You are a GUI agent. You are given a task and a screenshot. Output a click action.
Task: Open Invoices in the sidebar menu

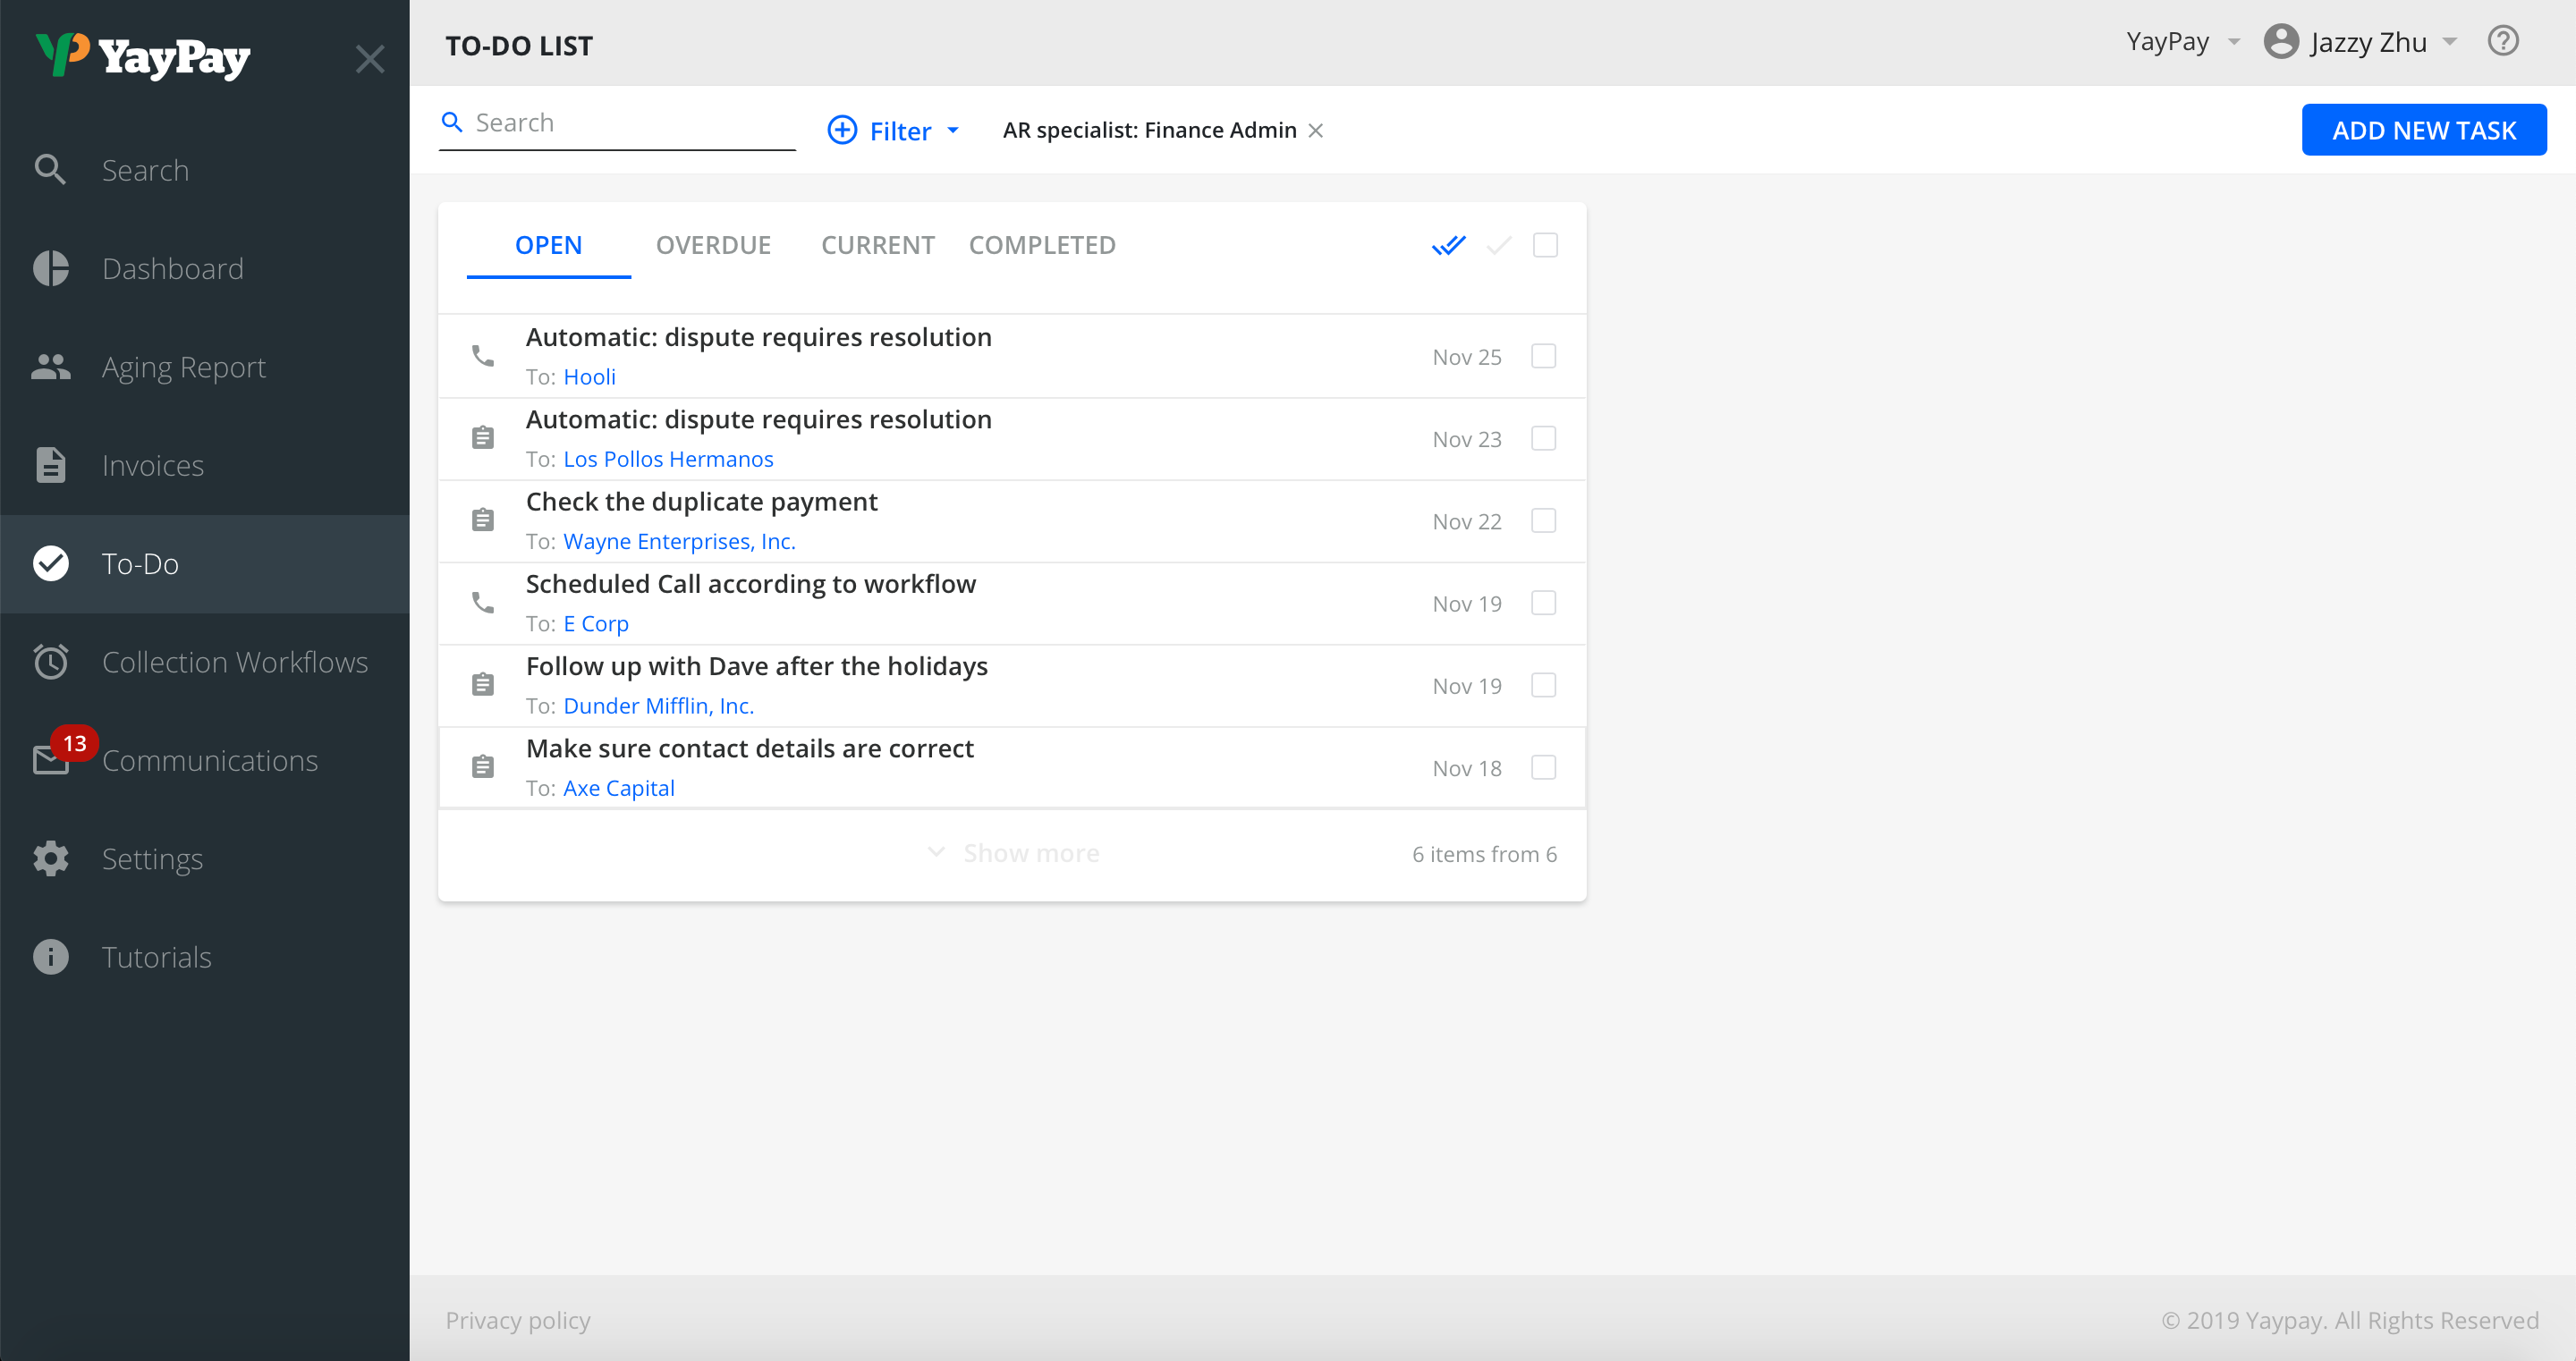204,465
